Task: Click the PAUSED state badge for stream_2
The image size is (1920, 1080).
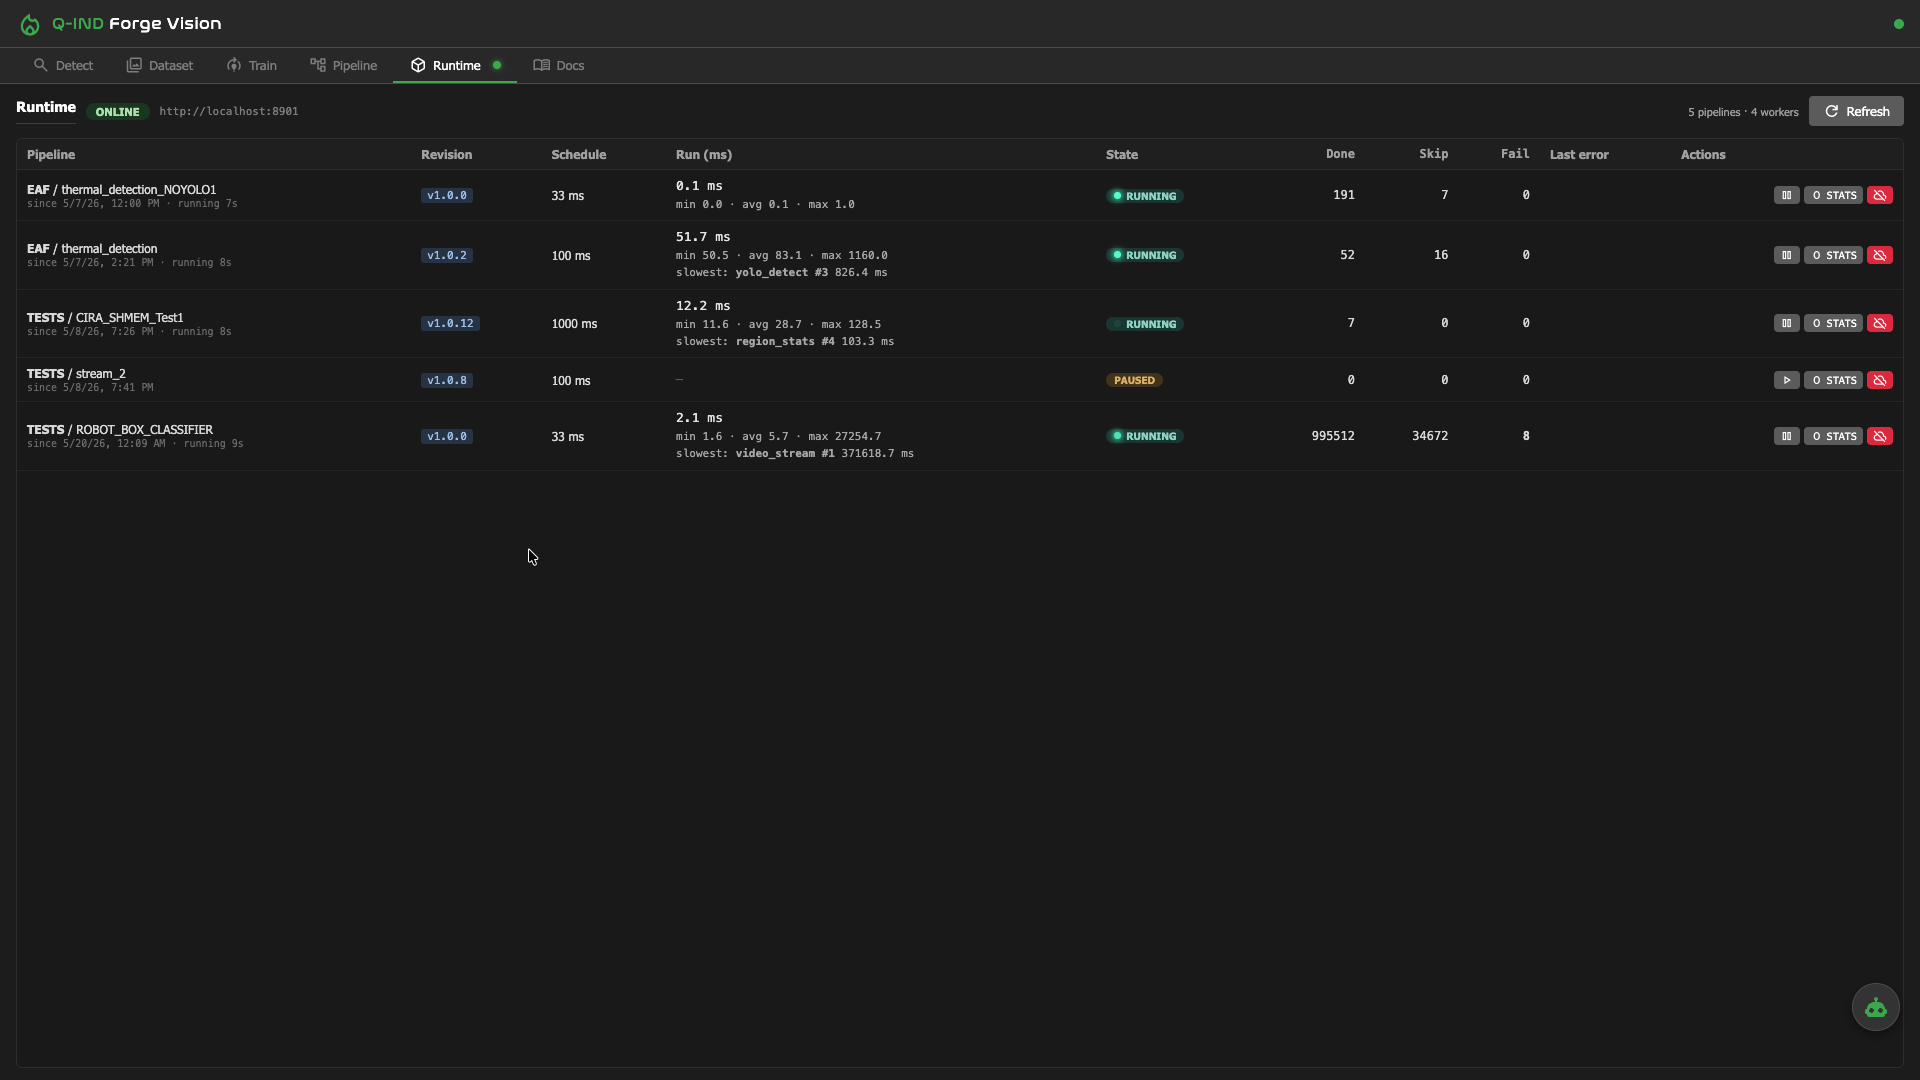Action: 1134,380
